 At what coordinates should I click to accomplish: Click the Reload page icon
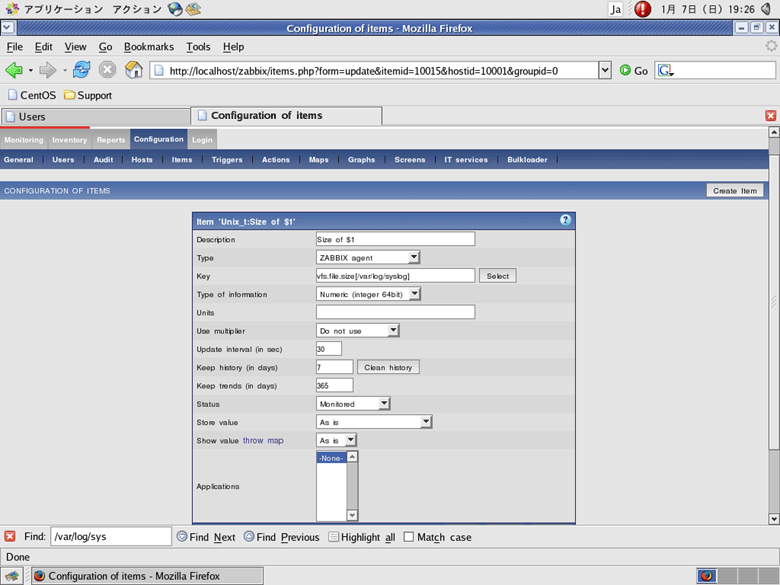click(81, 70)
